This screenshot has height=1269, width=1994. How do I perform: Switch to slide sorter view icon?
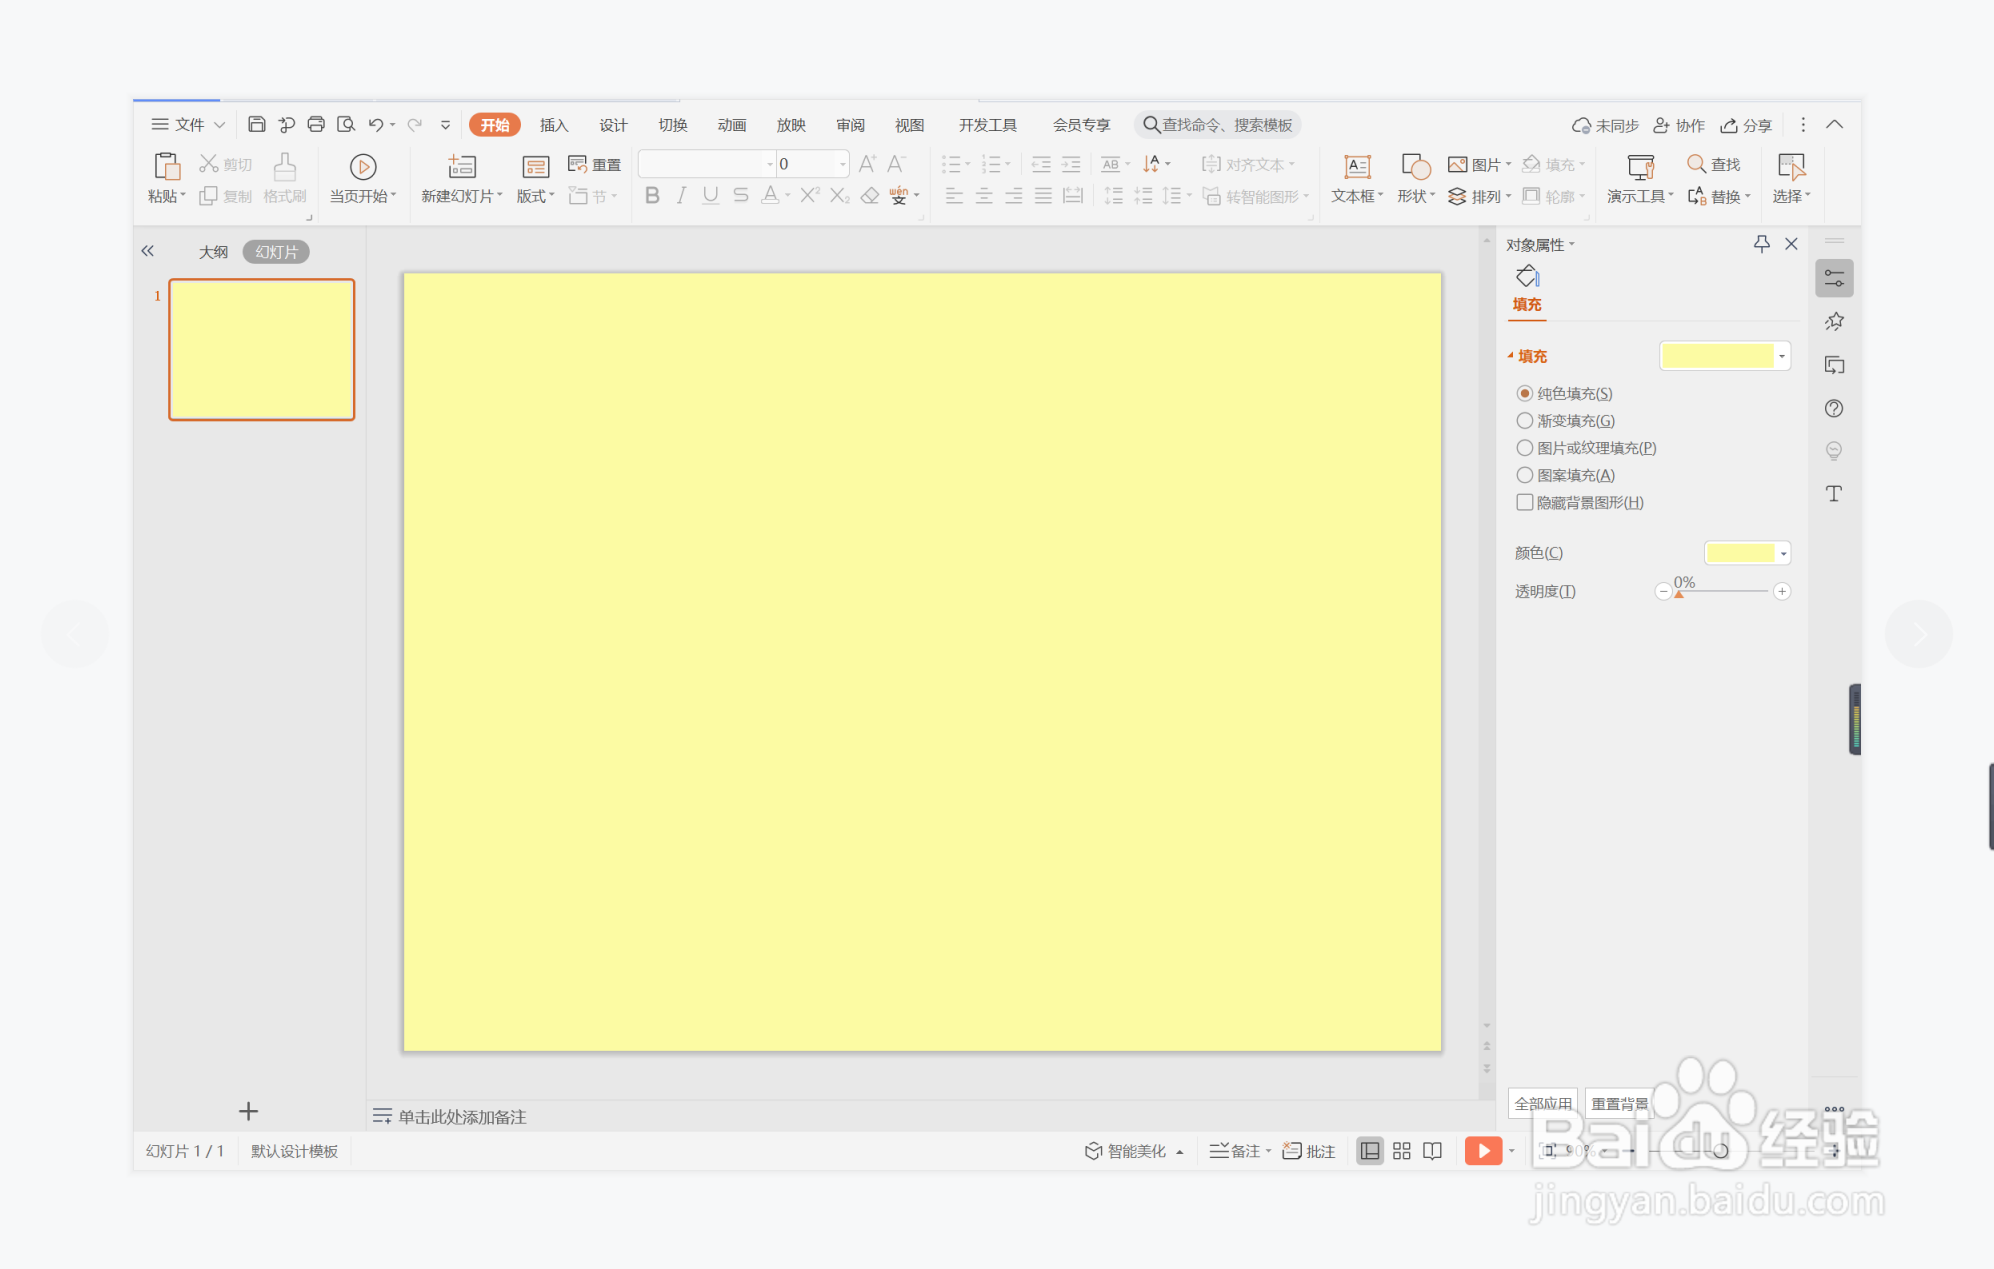1402,1151
